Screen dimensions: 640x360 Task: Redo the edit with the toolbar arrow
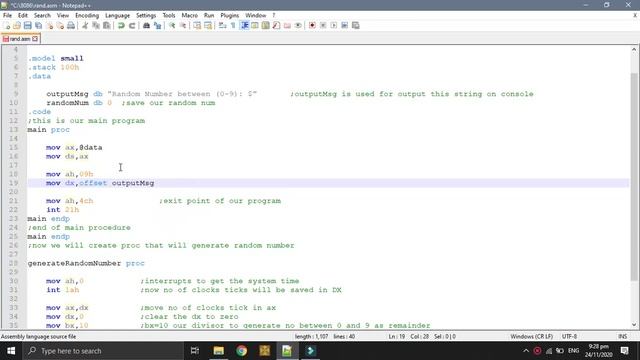pyautogui.click(x=132, y=26)
